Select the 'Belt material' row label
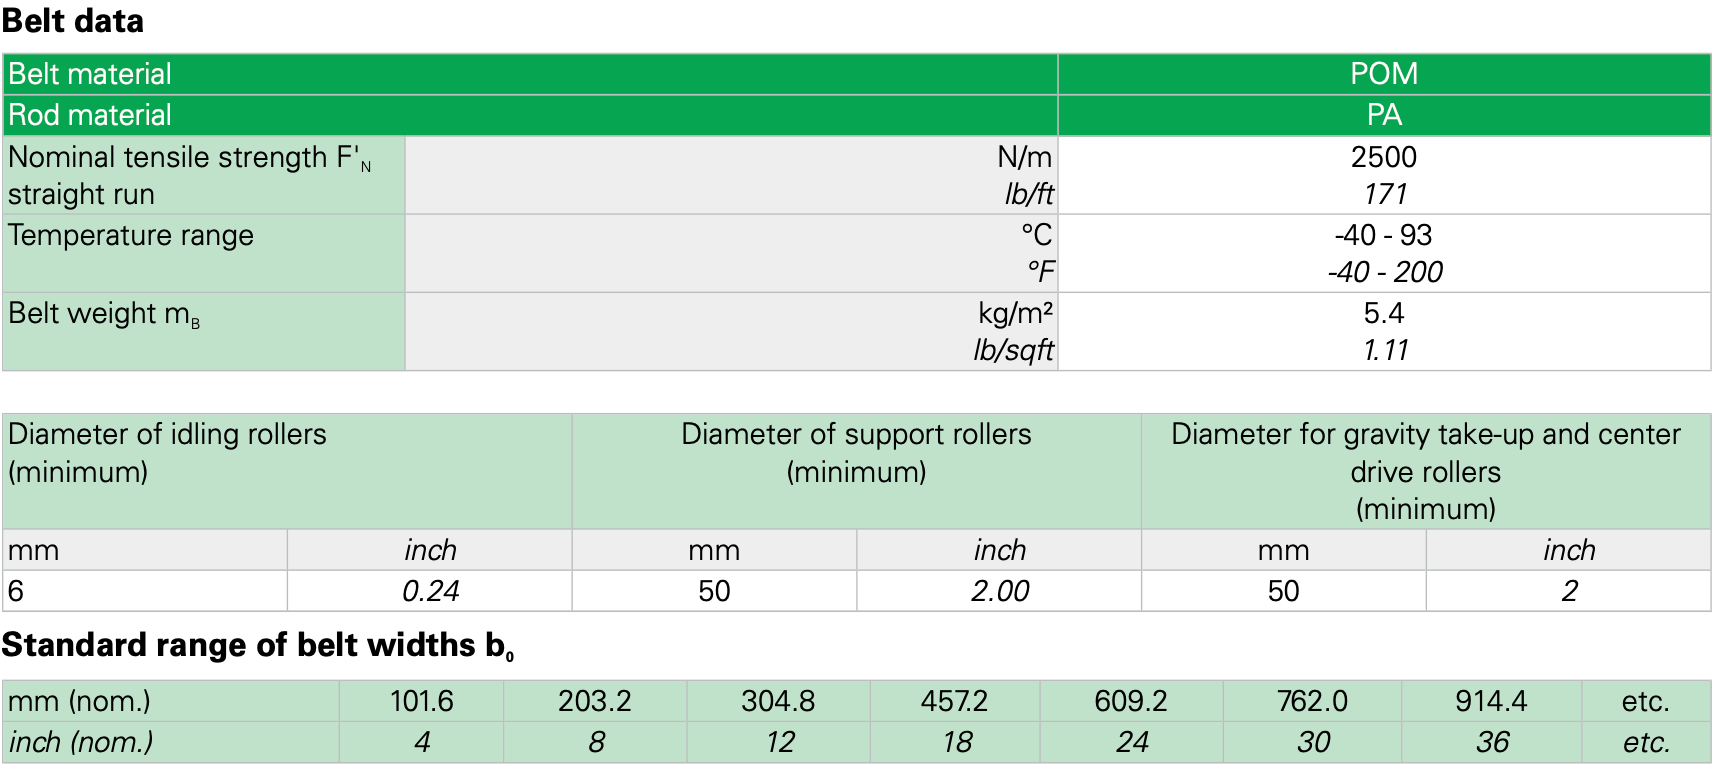Screen dimensions: 1712x766 point(90,74)
